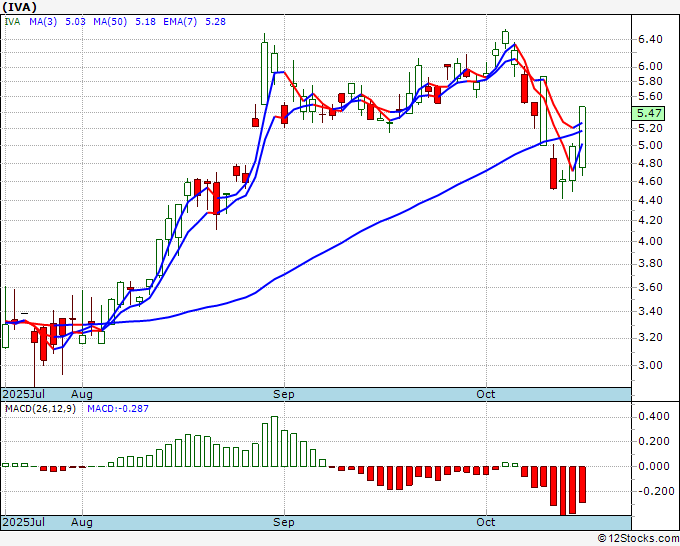Select the MACD(26,12,9) label
This screenshot has height=546, width=680.
tap(36, 410)
